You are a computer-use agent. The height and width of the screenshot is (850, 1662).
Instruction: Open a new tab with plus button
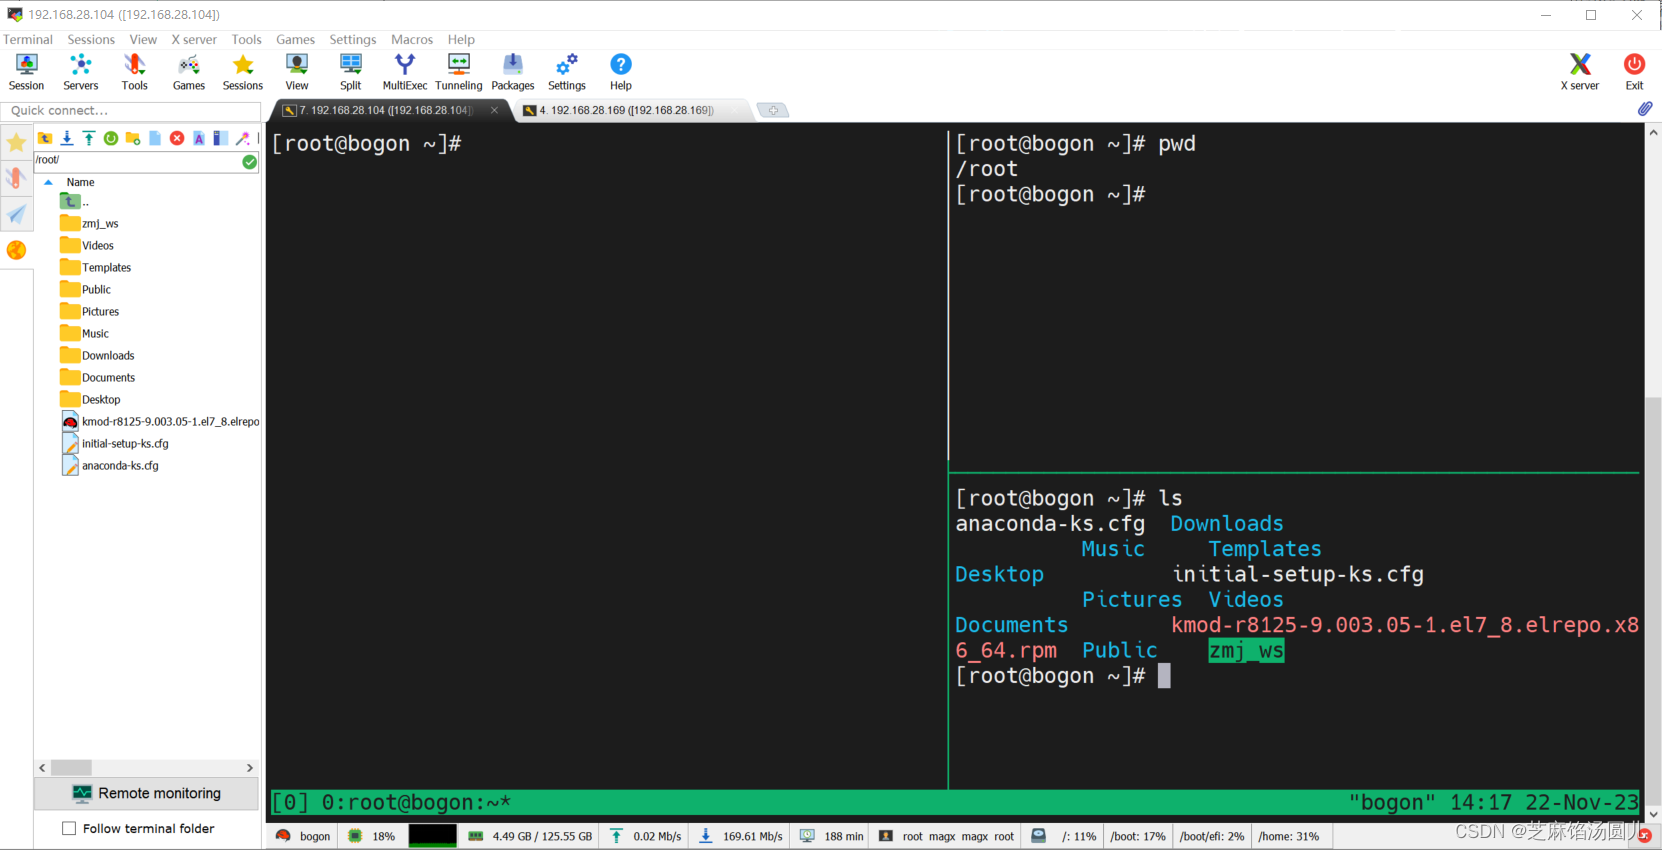point(773,110)
